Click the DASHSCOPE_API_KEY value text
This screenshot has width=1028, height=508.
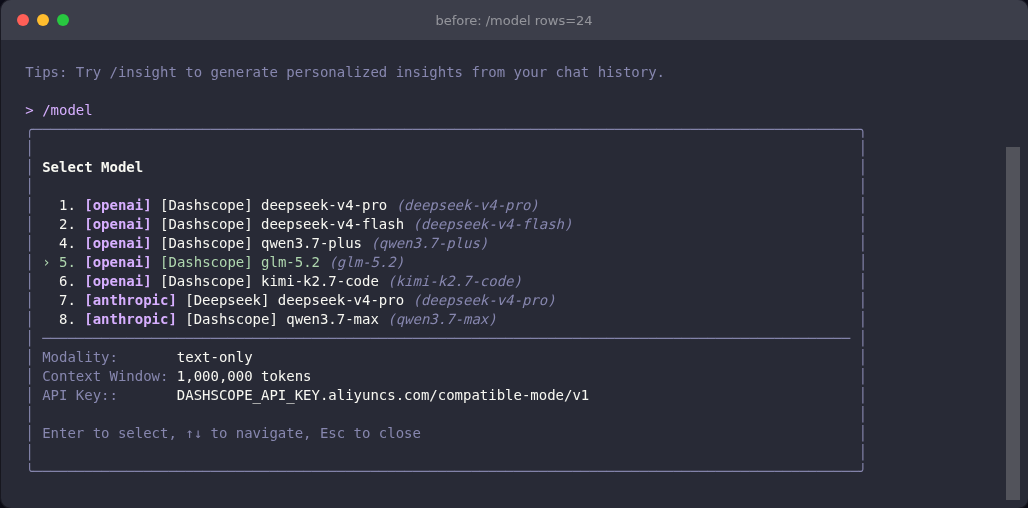click(x=383, y=395)
